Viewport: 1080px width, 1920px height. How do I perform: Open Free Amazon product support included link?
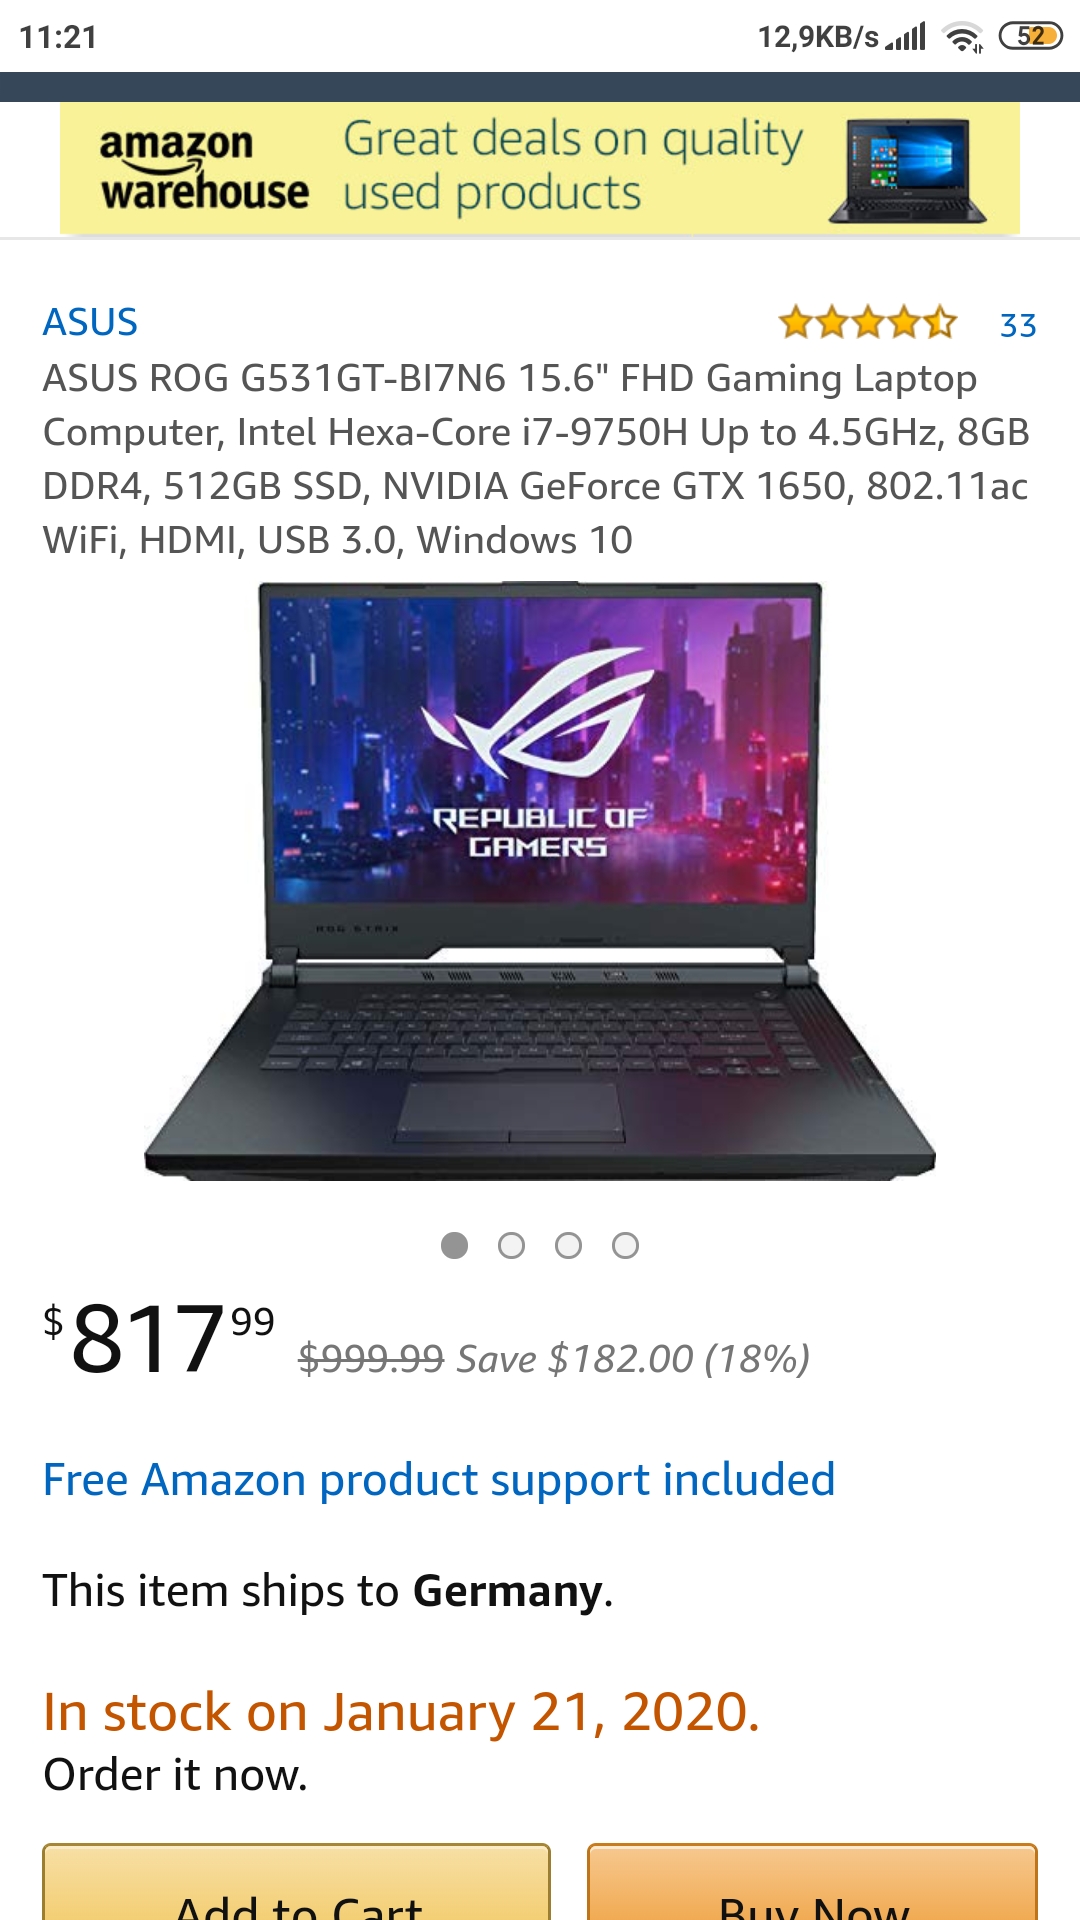[438, 1480]
